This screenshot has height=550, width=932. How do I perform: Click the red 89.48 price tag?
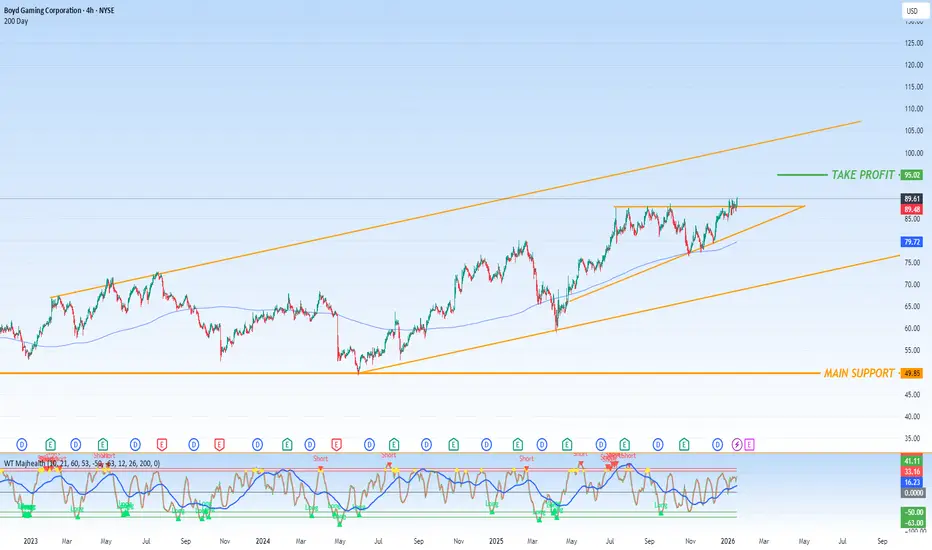(x=912, y=209)
